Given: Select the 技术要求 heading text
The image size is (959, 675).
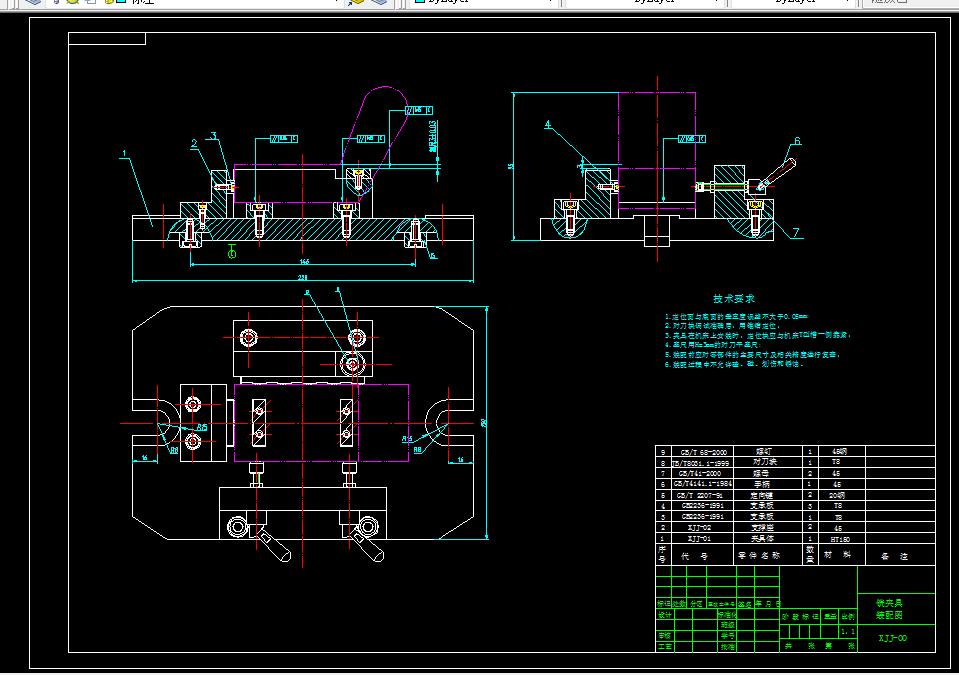Looking at the screenshot, I should (733, 298).
